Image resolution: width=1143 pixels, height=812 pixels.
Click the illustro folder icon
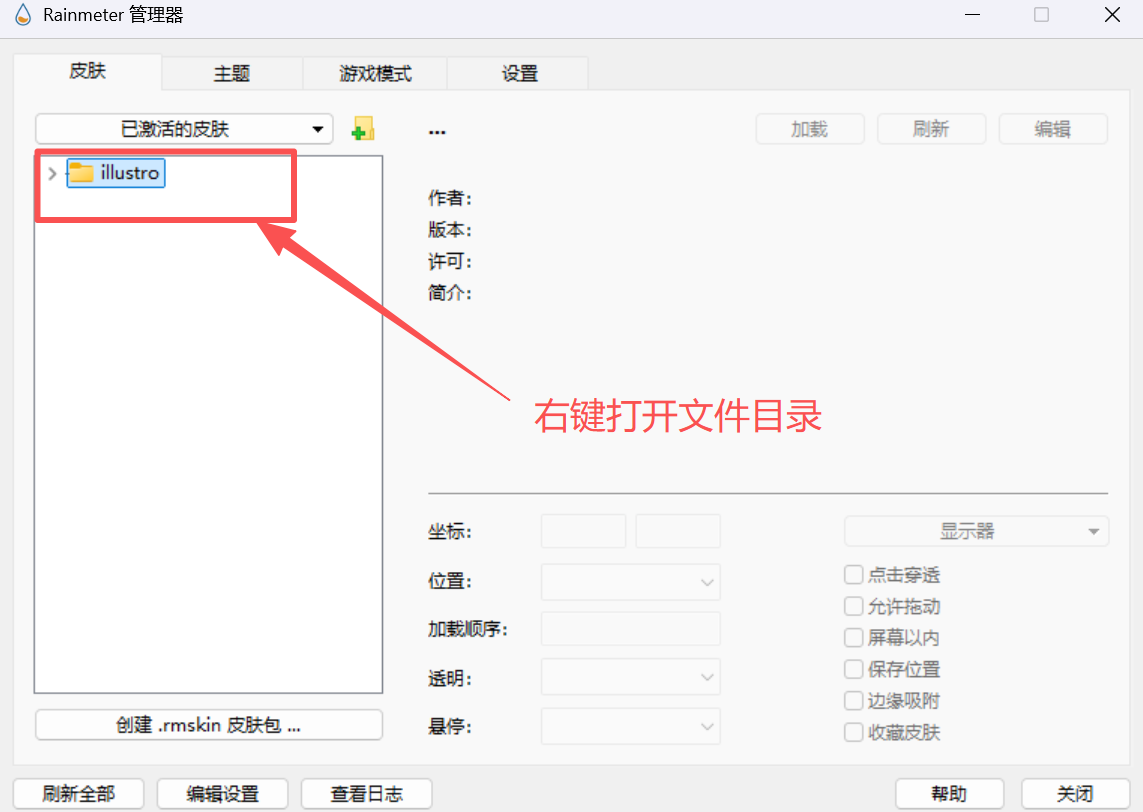tap(81, 173)
